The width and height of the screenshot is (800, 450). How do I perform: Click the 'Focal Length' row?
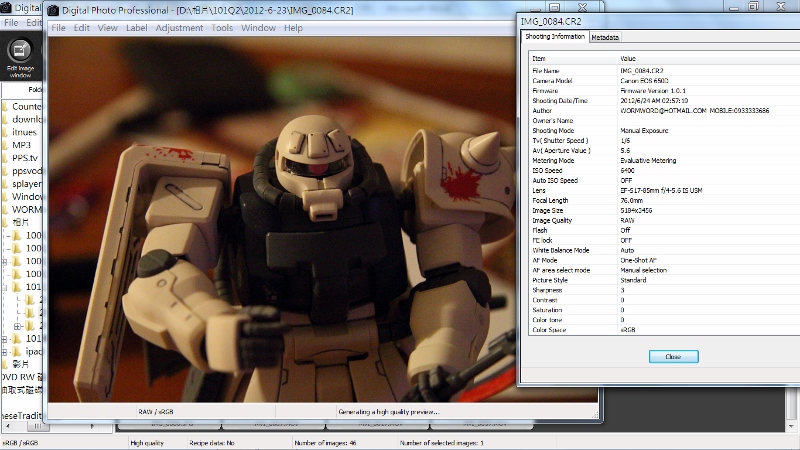(x=664, y=201)
